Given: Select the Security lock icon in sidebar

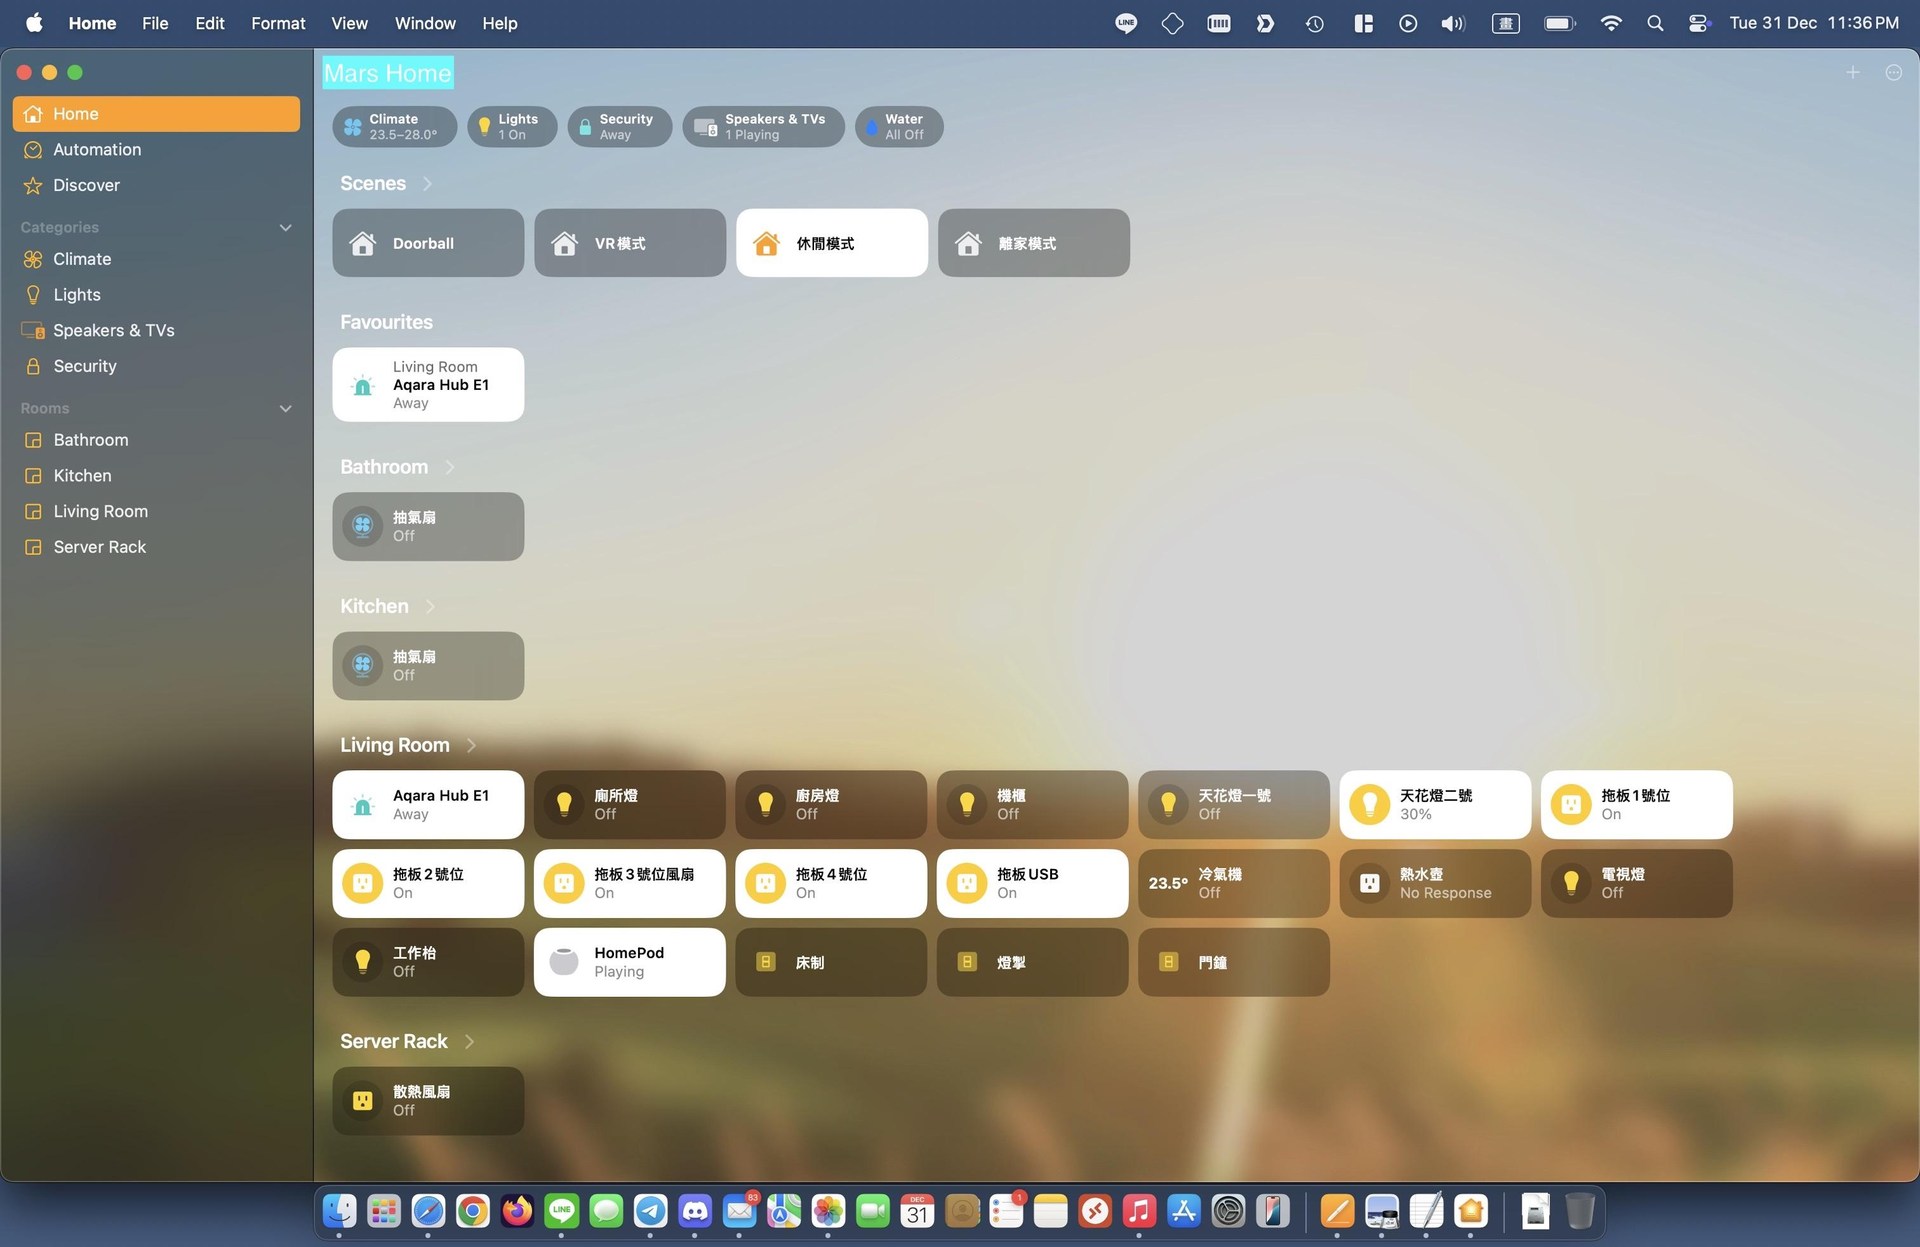Looking at the screenshot, I should pos(33,366).
